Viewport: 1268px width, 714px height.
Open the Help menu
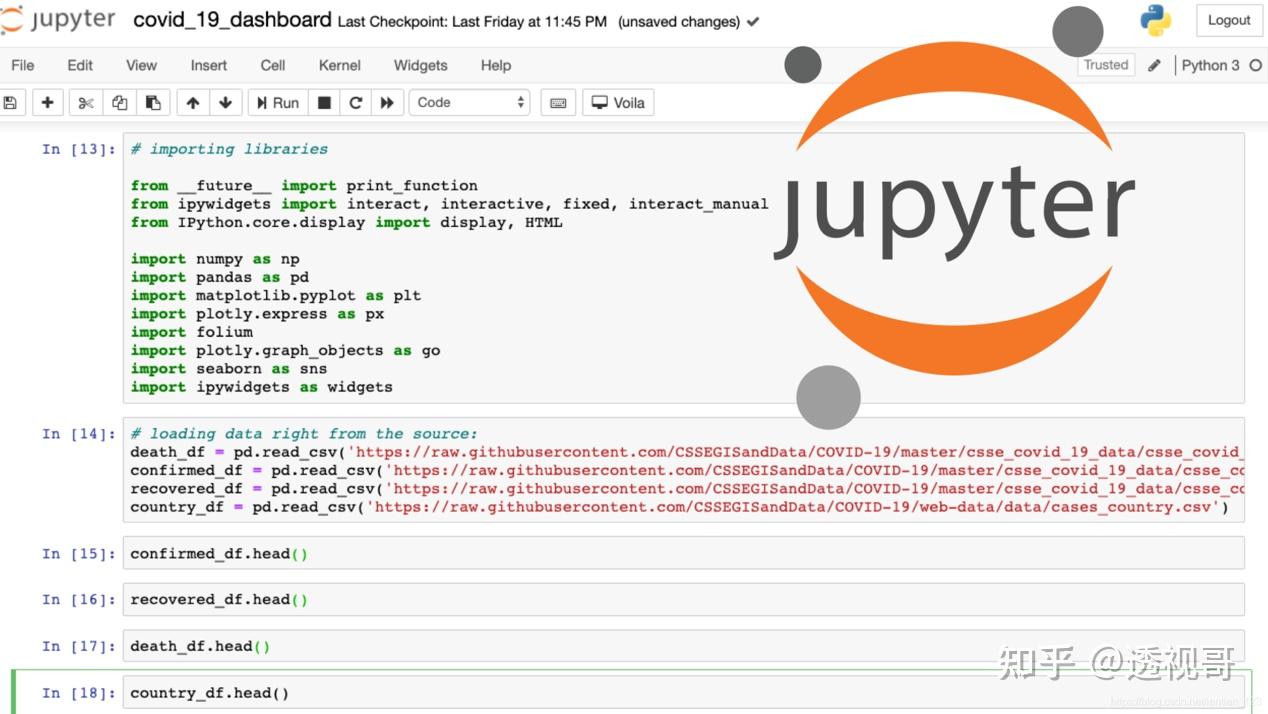(496, 65)
